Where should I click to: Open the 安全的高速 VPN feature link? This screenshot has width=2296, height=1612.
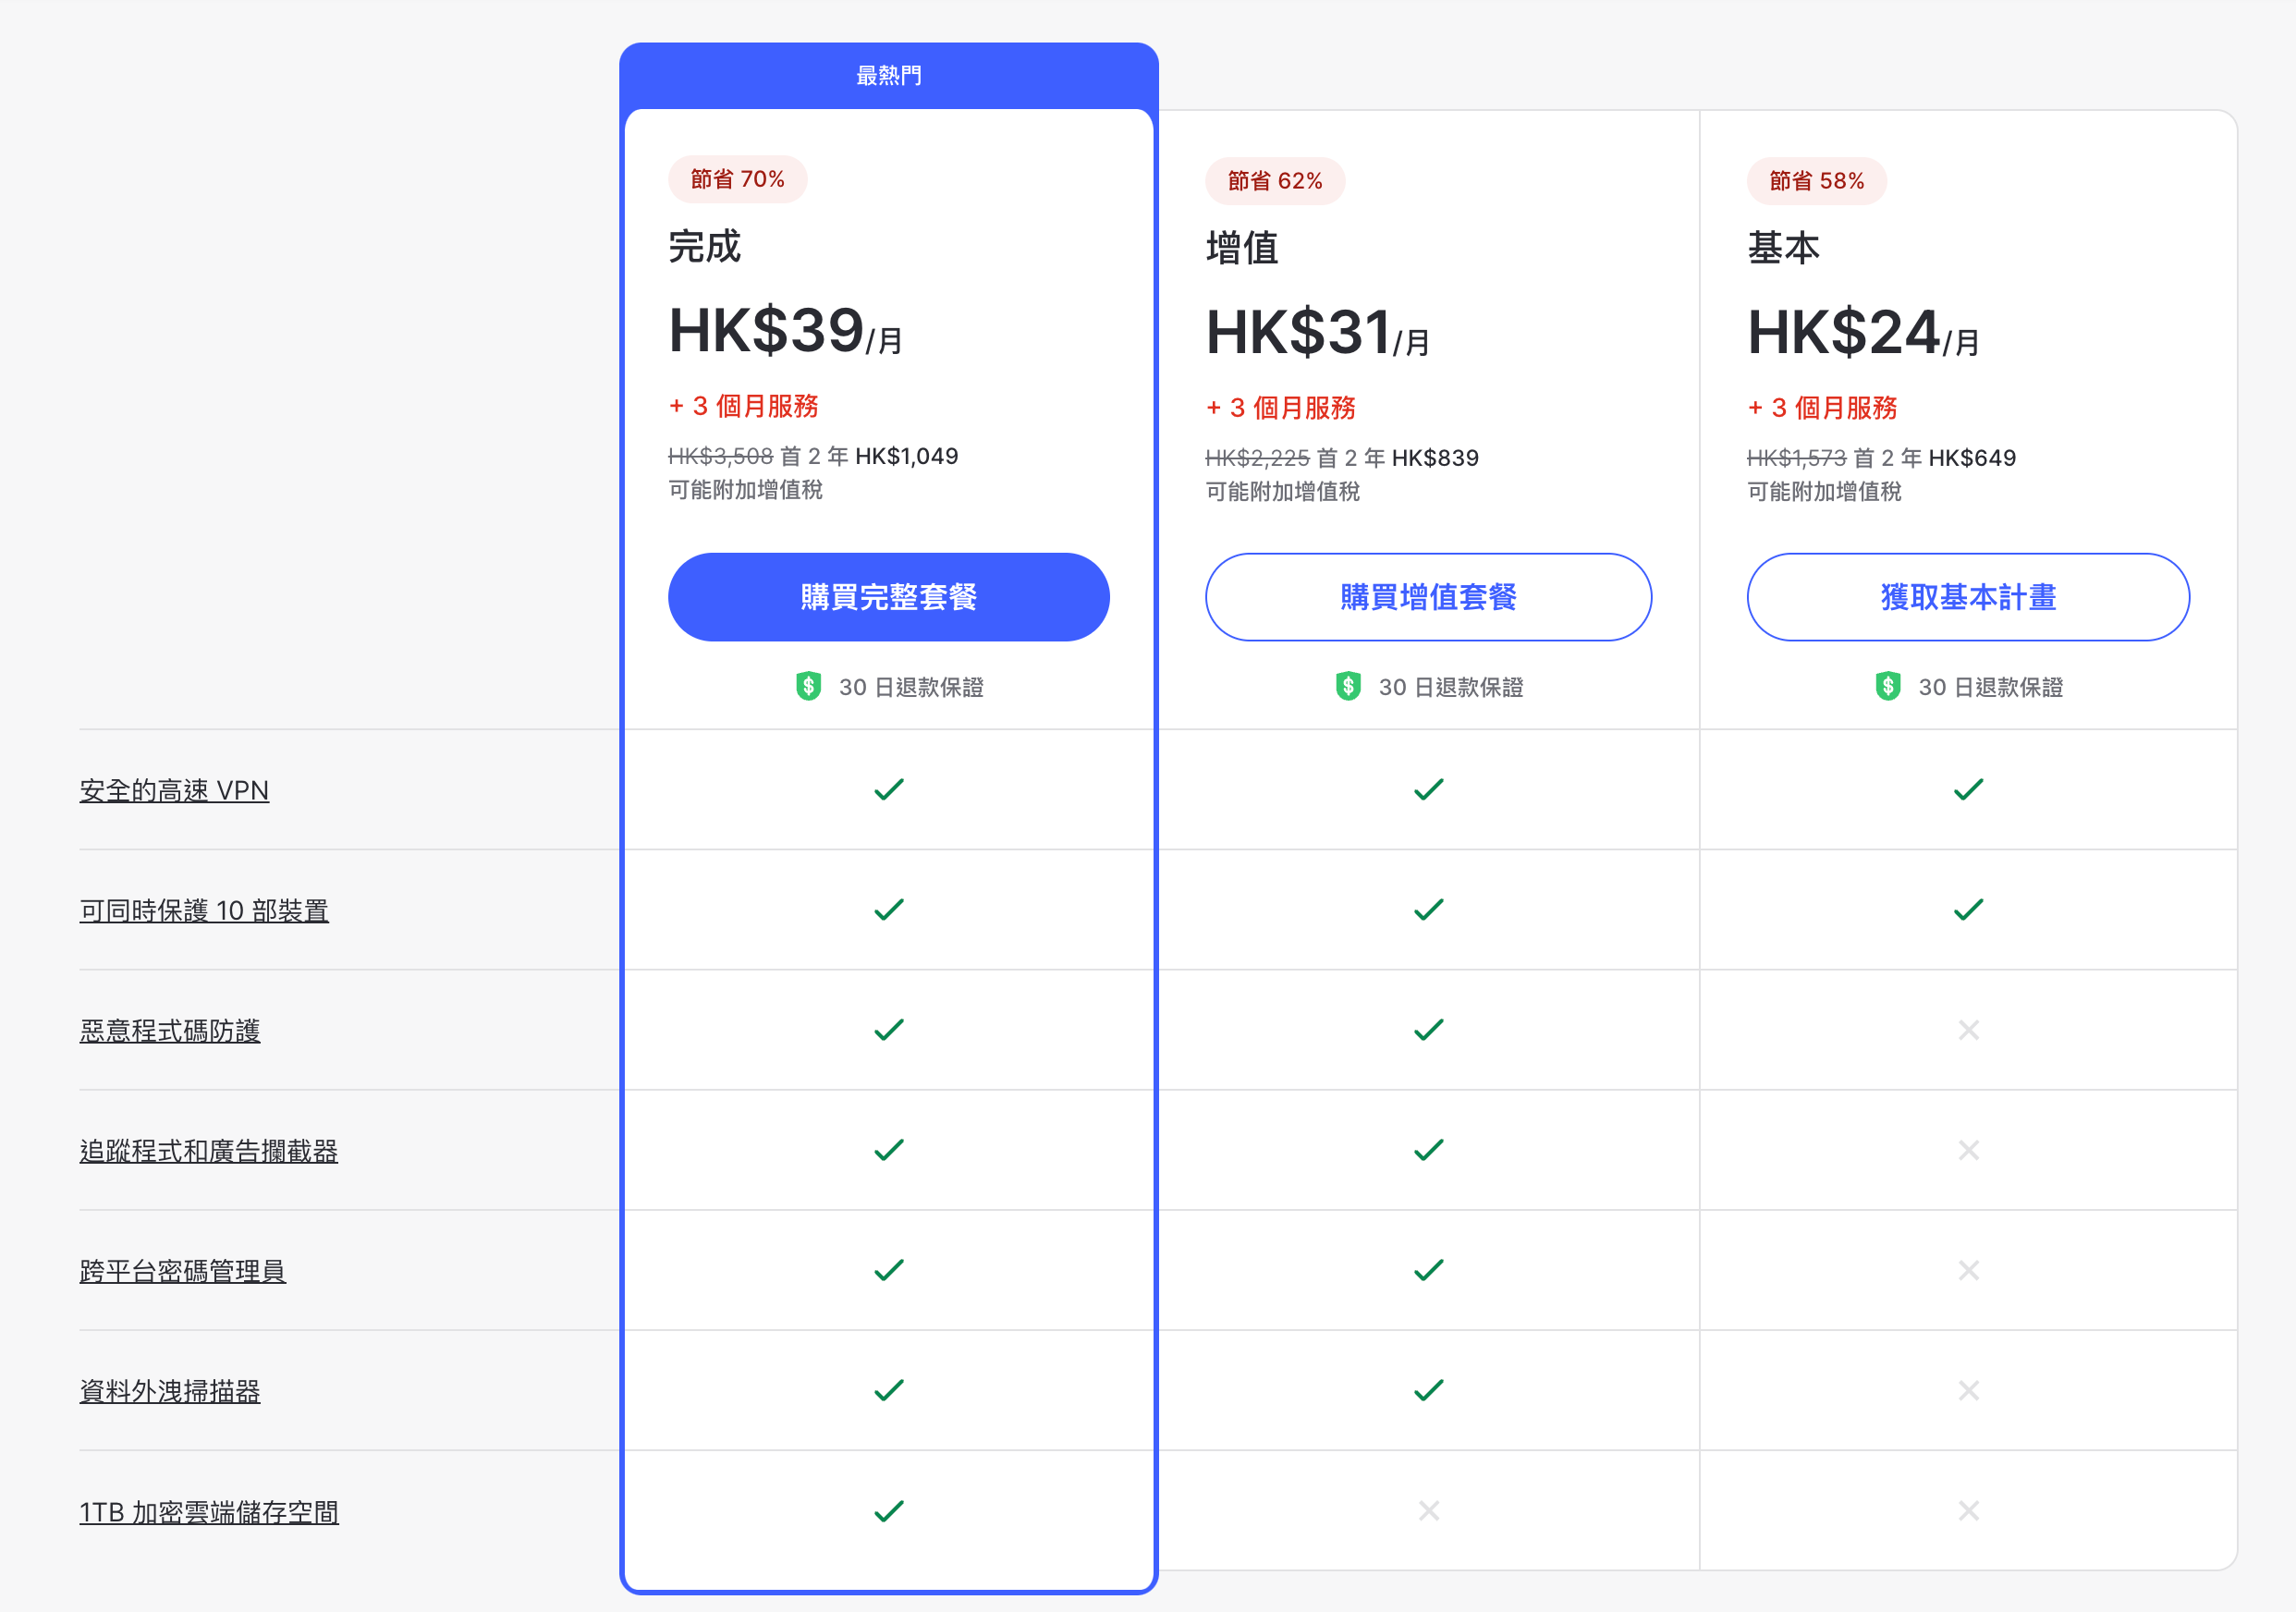click(x=174, y=790)
